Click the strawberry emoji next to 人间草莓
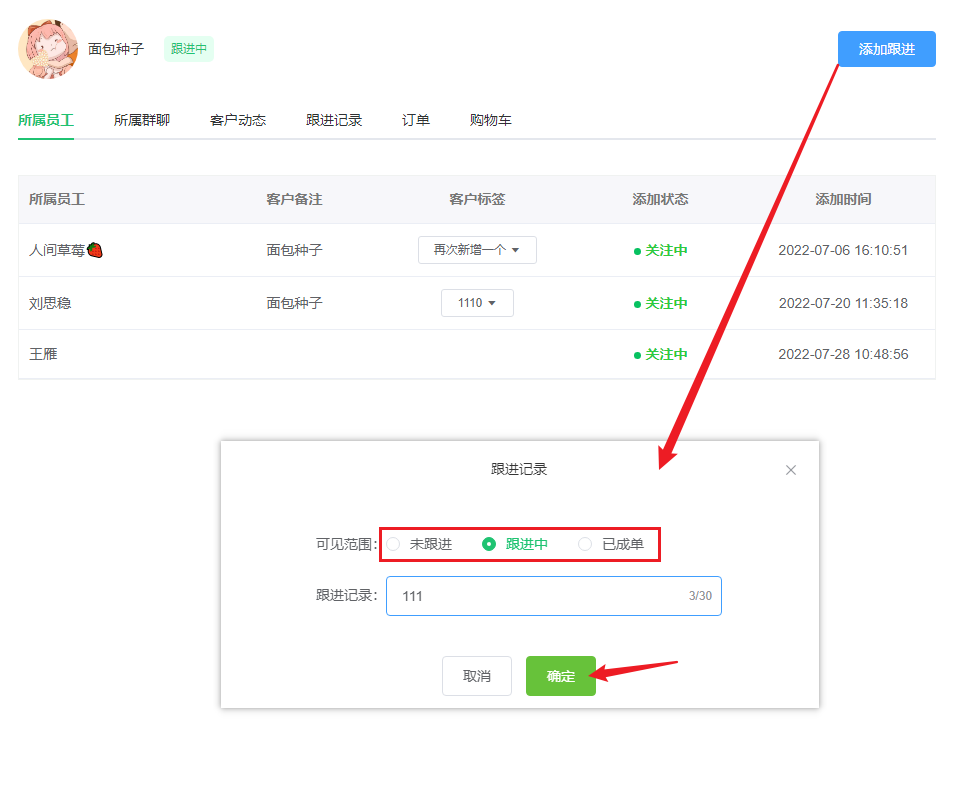The width and height of the screenshot is (957, 789). [x=98, y=250]
